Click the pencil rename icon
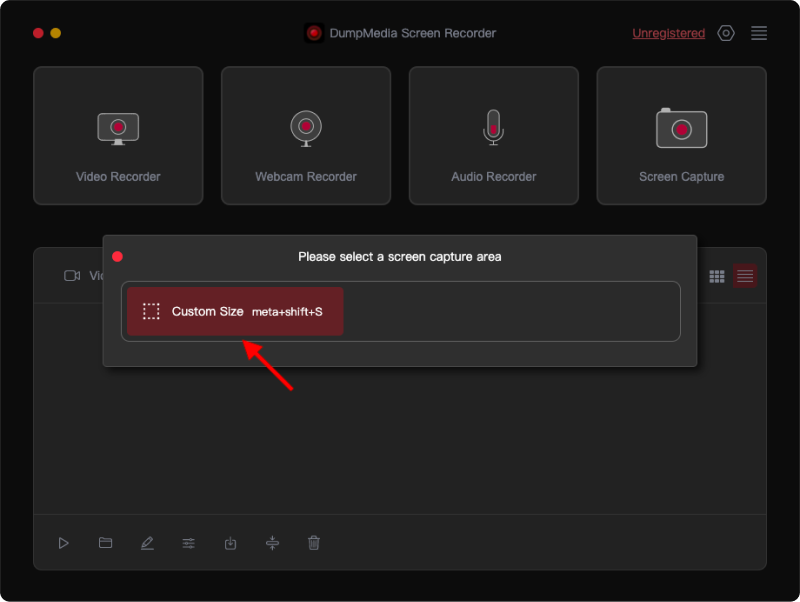Image resolution: width=800 pixels, height=602 pixels. (147, 543)
